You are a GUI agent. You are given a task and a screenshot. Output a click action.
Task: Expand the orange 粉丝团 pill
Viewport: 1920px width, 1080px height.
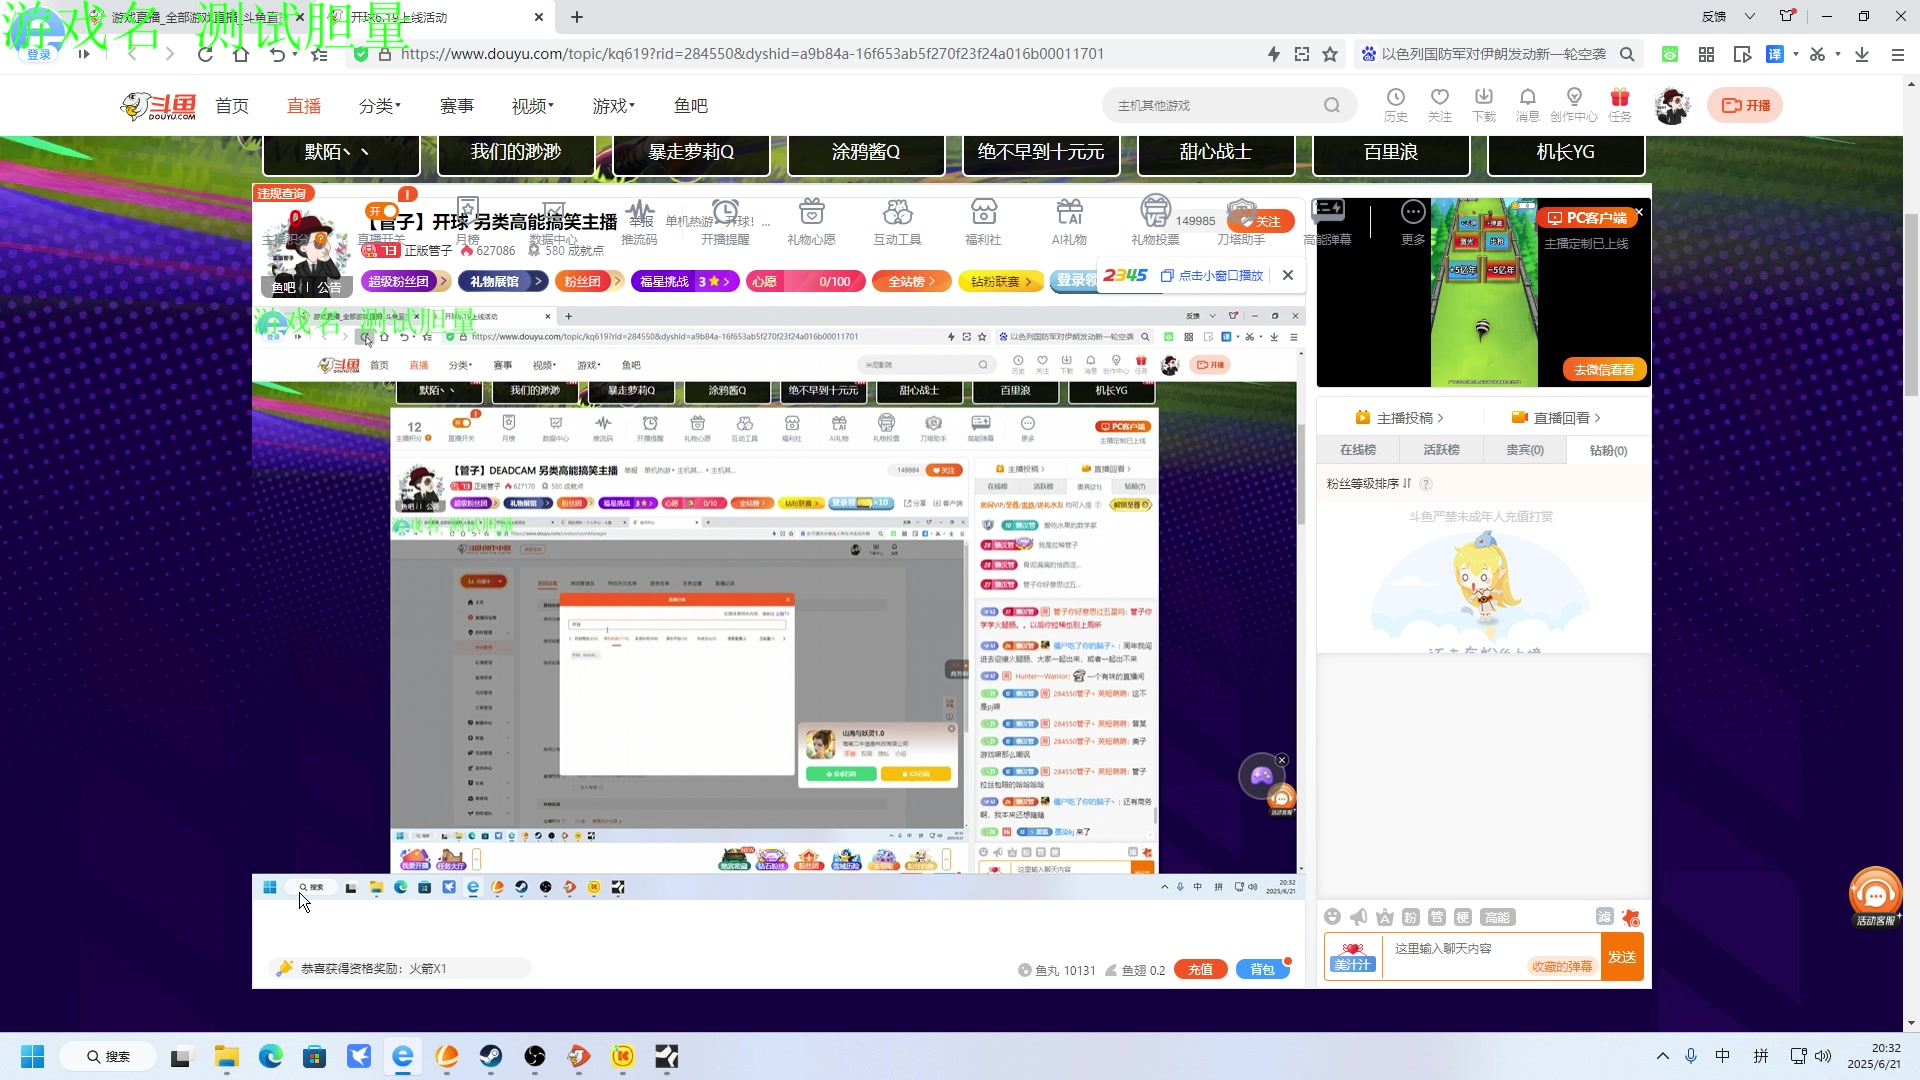pyautogui.click(x=589, y=282)
